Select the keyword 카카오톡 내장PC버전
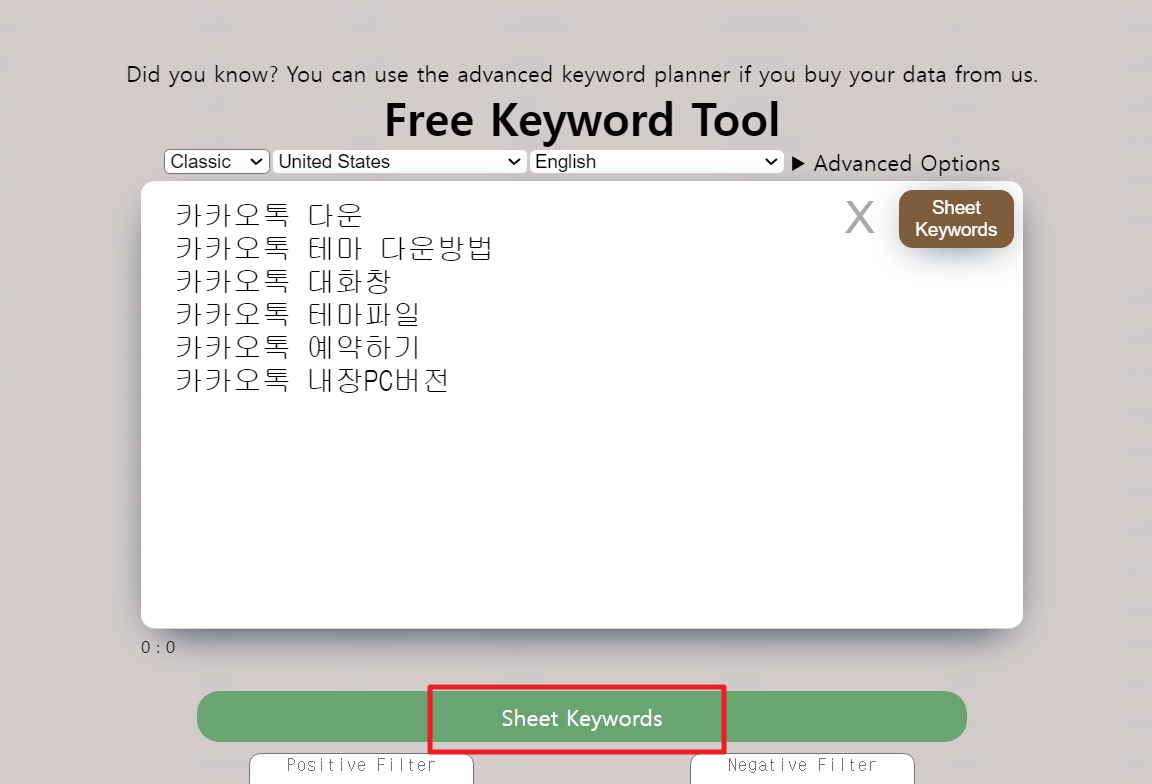Viewport: 1152px width, 784px height. pos(311,380)
